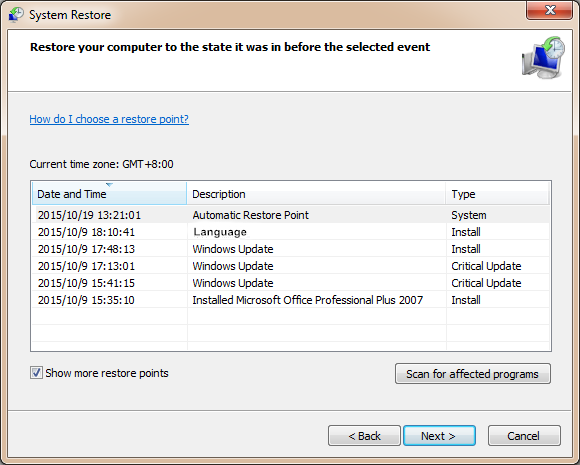This screenshot has height=465, width=580.
Task: Click the computer restore clock icon
Action: (543, 57)
